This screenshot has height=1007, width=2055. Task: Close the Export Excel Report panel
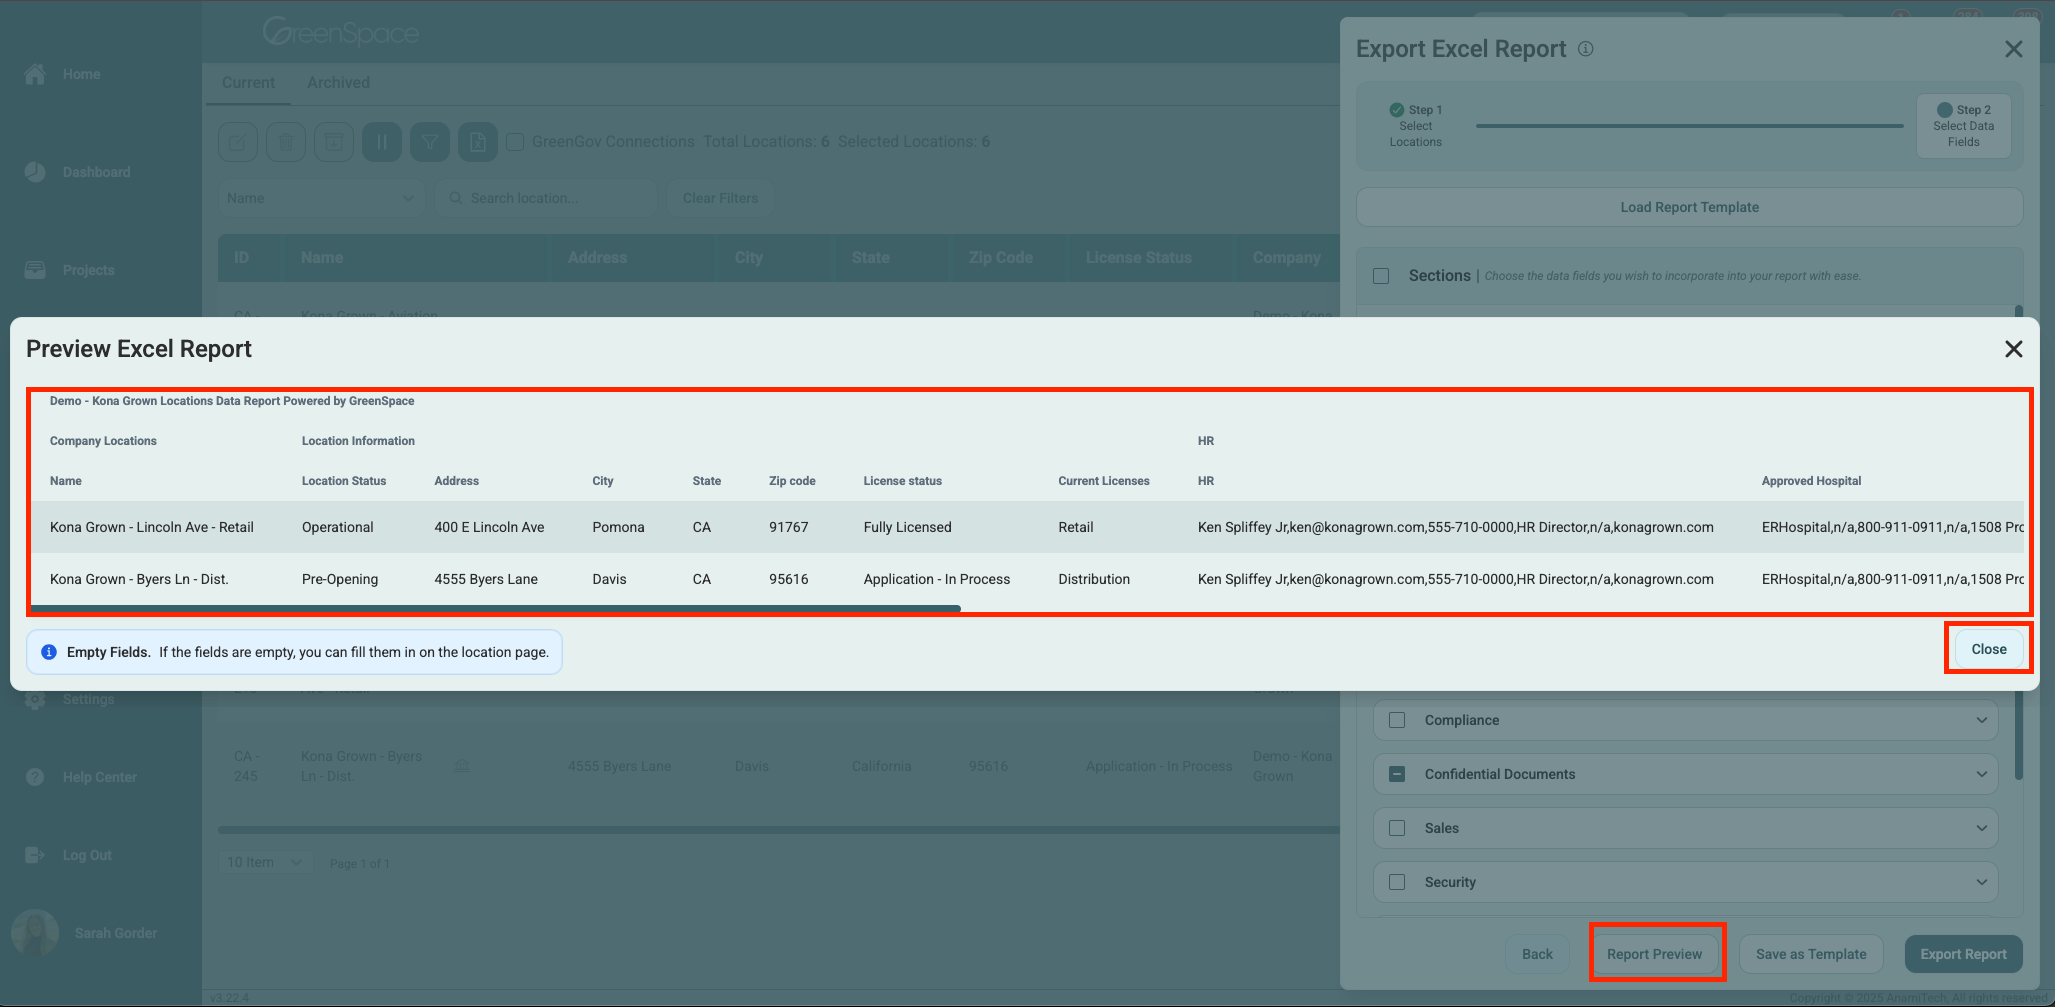tap(2013, 49)
